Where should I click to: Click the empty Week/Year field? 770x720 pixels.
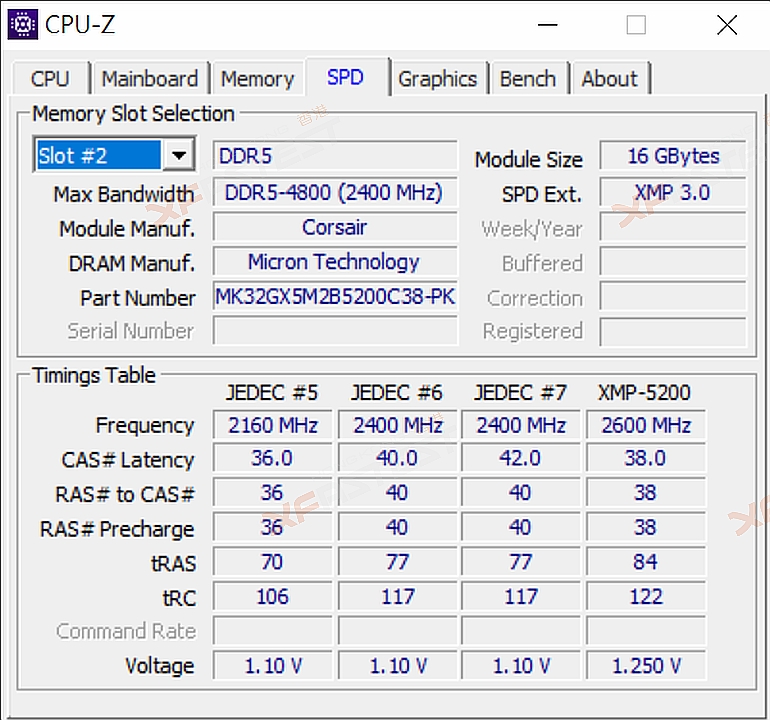tap(673, 227)
